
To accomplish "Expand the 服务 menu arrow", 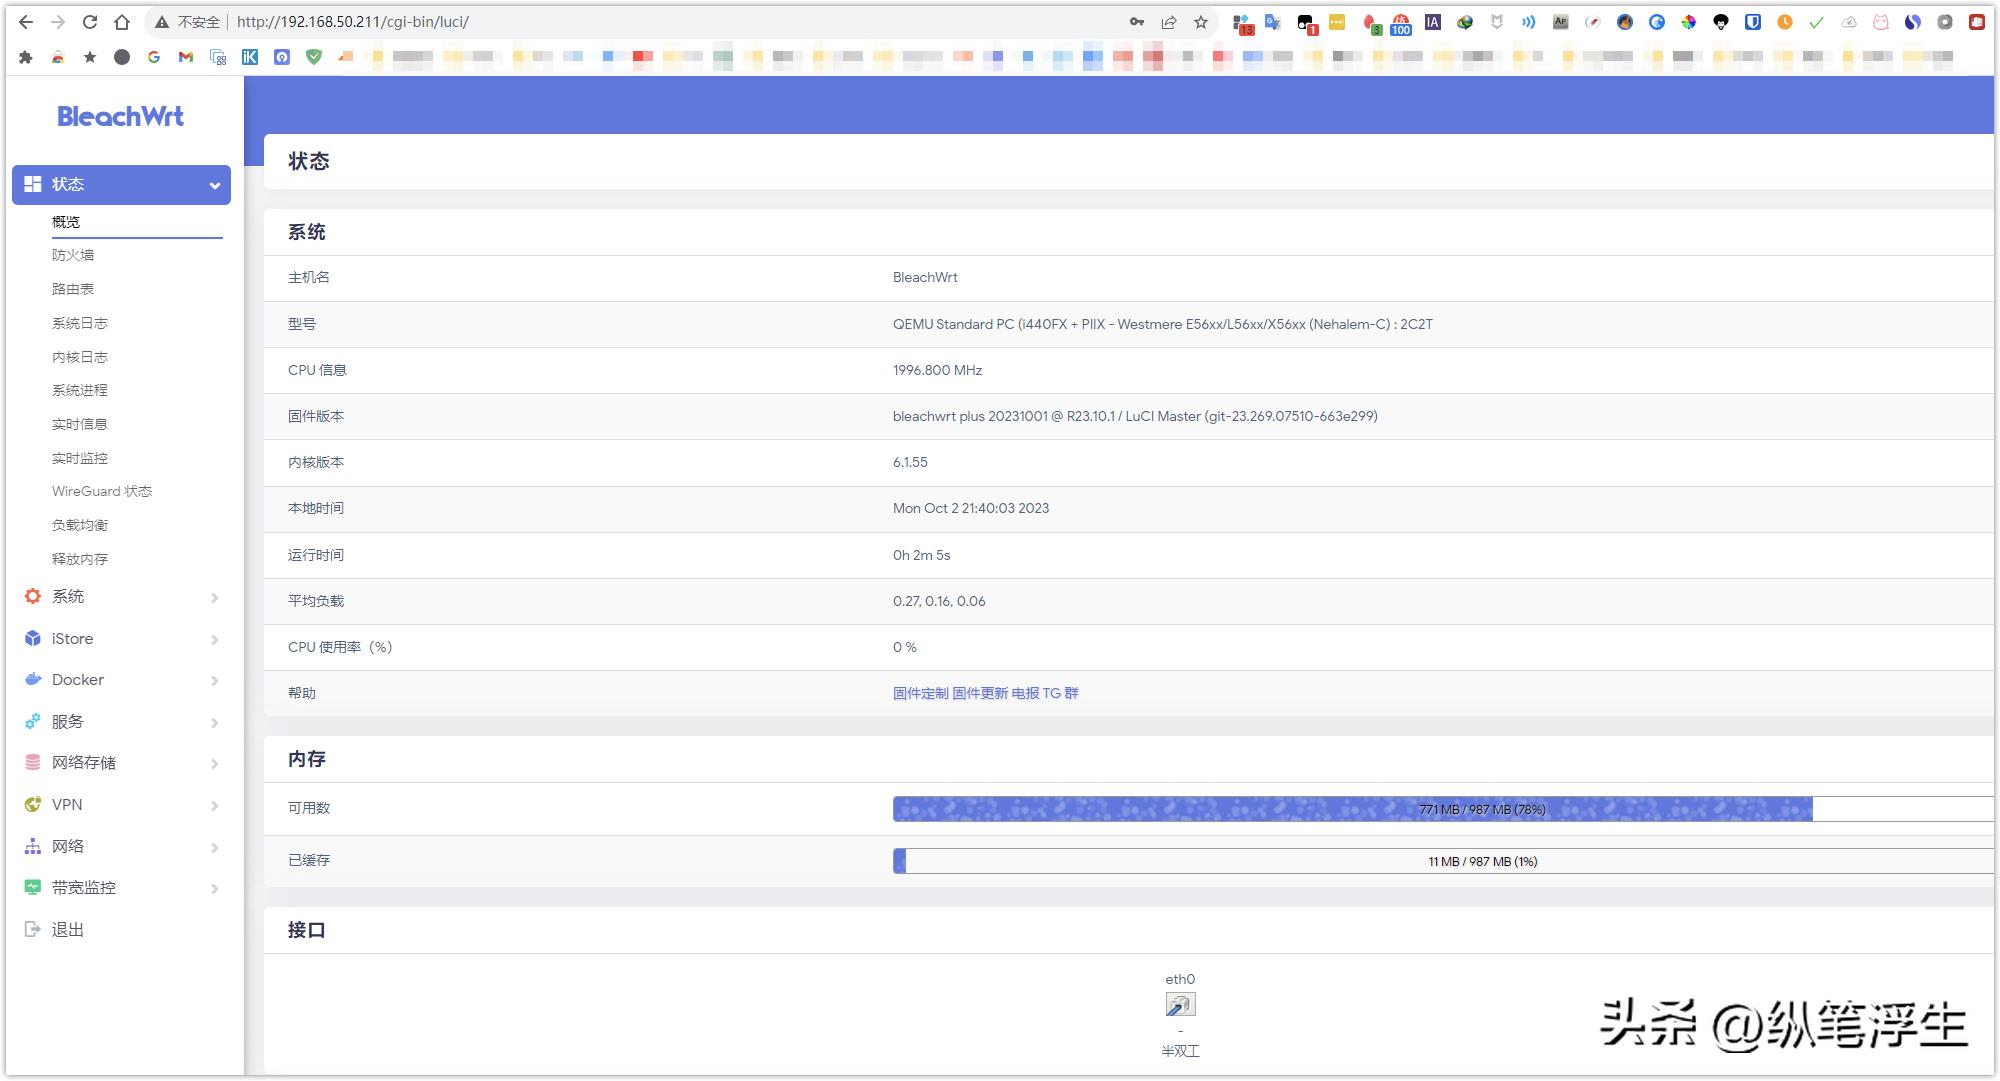I will click(214, 722).
